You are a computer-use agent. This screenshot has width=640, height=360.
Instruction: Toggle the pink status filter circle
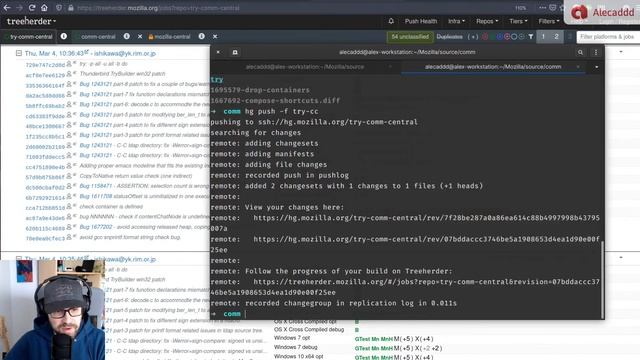tap(507, 37)
